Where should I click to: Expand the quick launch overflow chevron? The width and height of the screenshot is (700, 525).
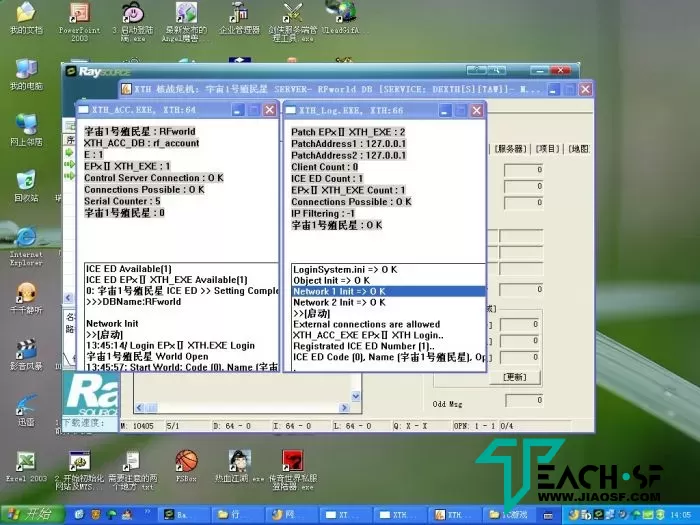click(147, 512)
